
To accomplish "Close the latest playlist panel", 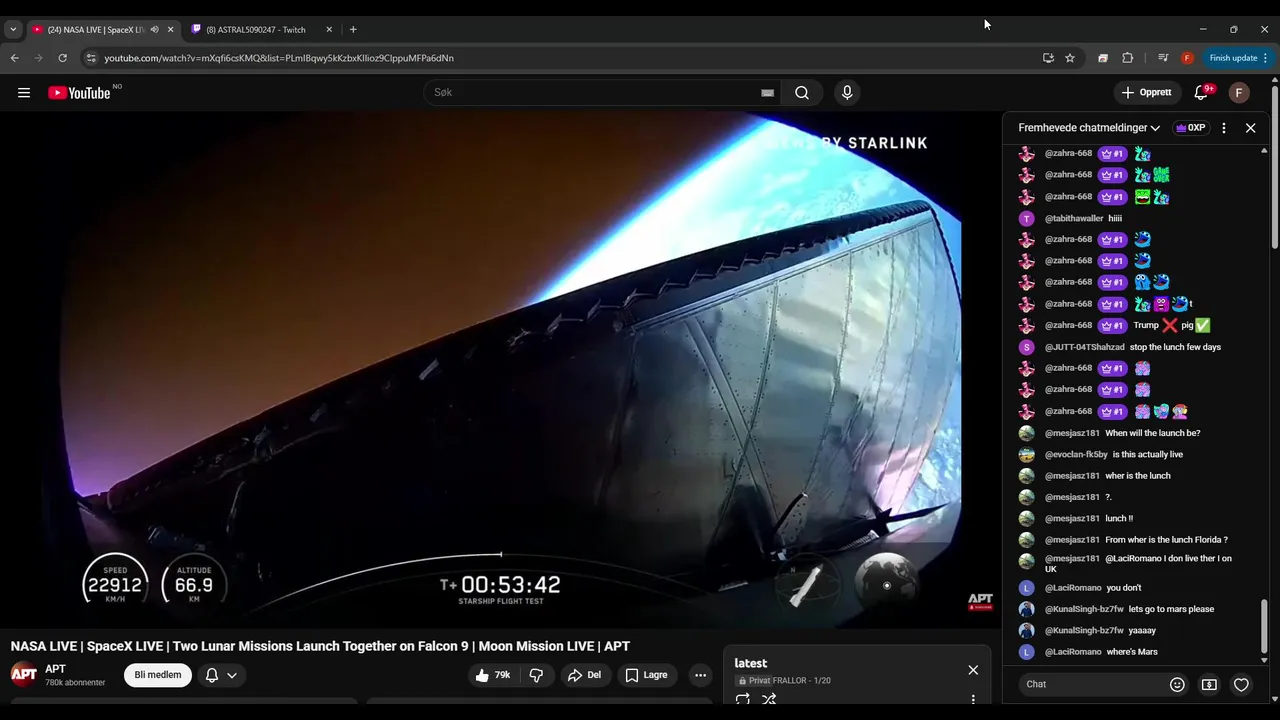I will point(973,670).
